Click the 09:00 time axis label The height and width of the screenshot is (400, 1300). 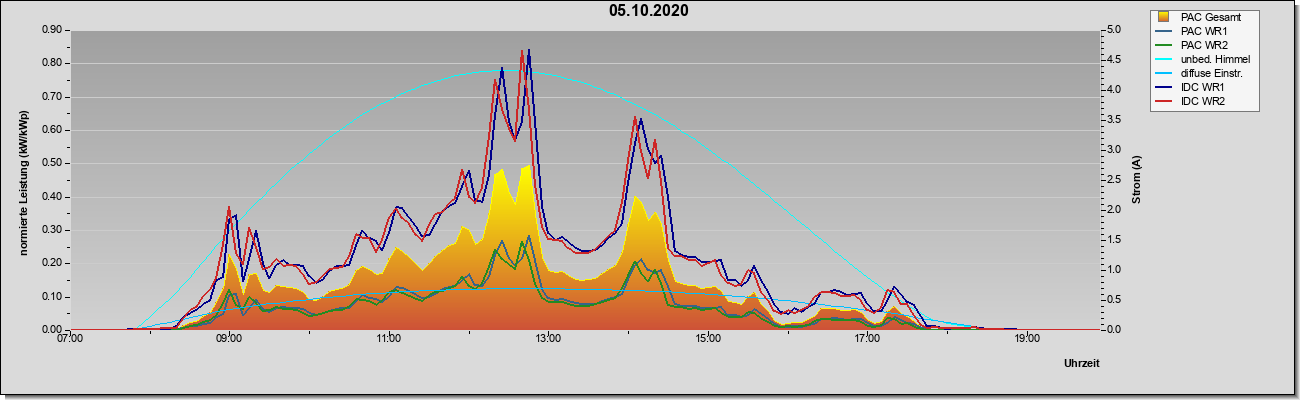point(229,338)
